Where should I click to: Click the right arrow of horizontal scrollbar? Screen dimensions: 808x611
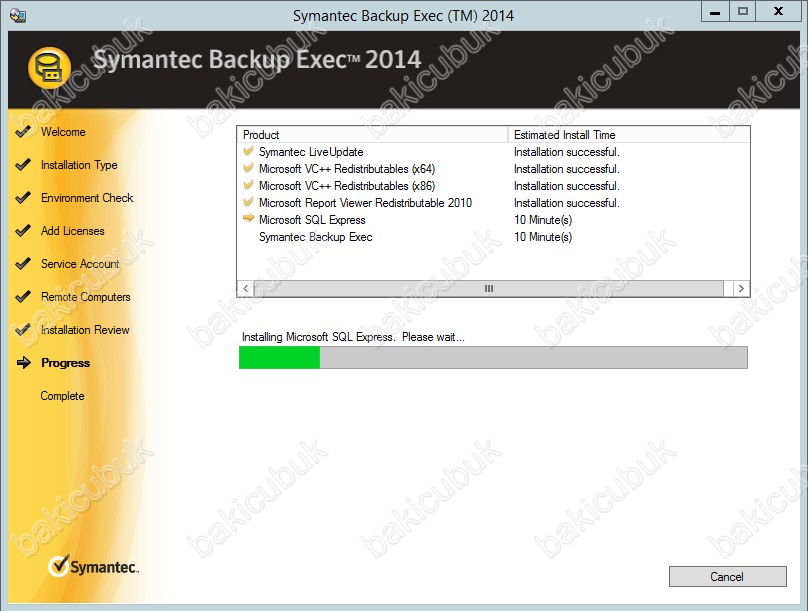coord(741,288)
